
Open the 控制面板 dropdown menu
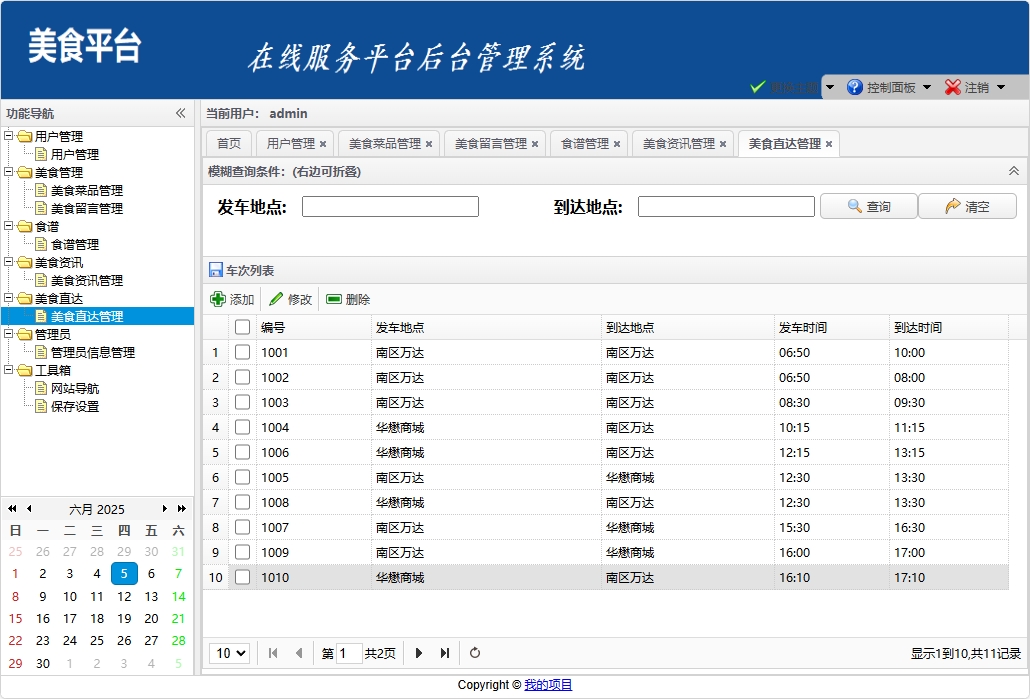[889, 87]
